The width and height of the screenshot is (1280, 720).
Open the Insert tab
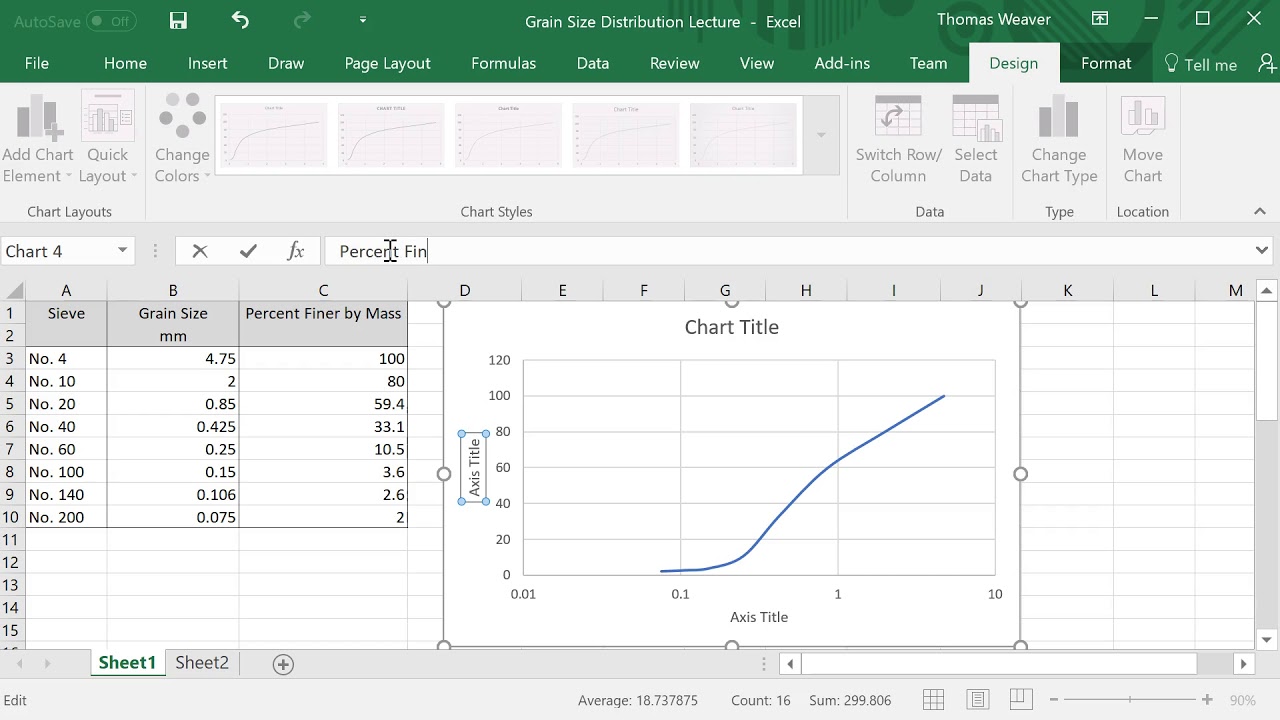[207, 63]
